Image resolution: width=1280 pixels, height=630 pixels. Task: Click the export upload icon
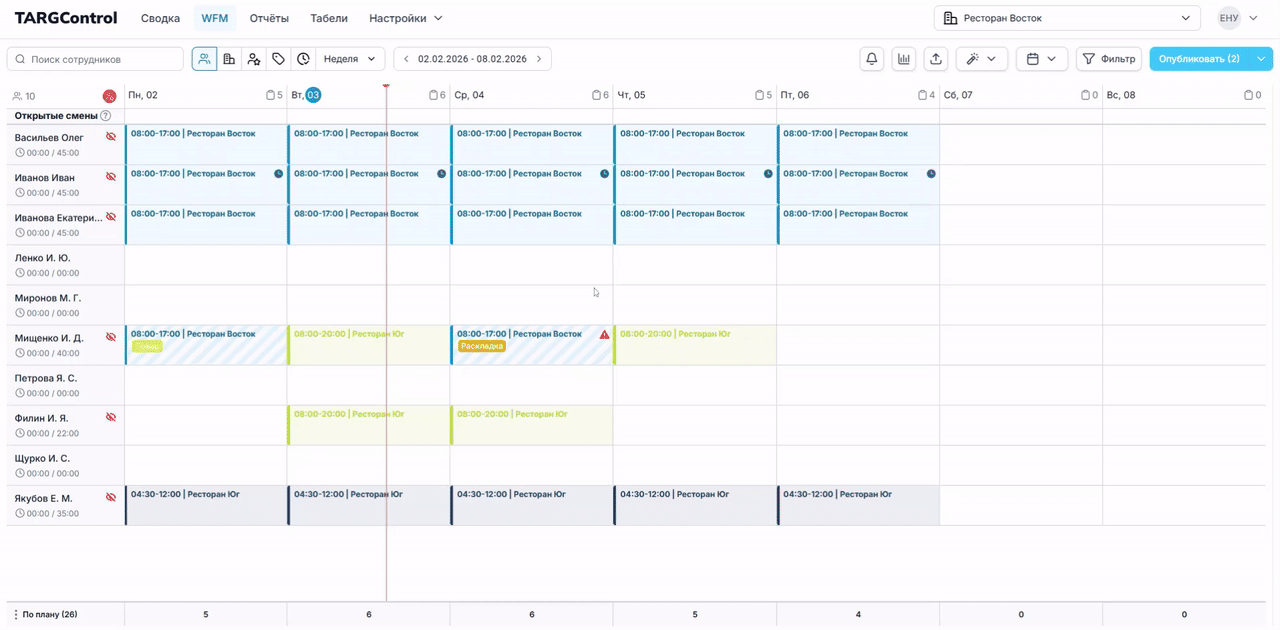click(936, 59)
